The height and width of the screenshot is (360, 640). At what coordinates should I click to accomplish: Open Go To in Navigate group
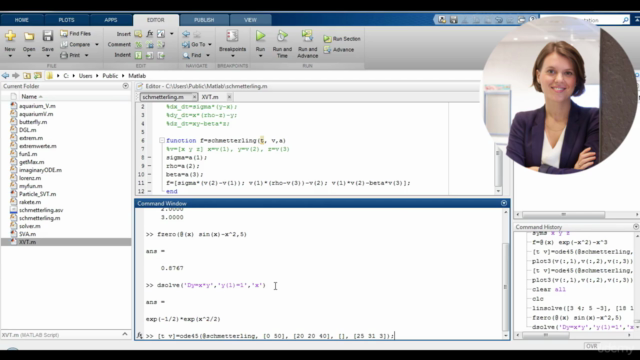tap(194, 44)
